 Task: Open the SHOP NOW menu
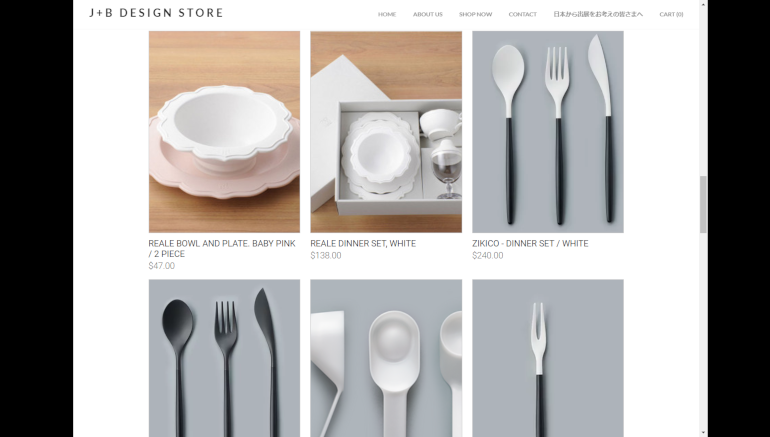click(x=475, y=14)
